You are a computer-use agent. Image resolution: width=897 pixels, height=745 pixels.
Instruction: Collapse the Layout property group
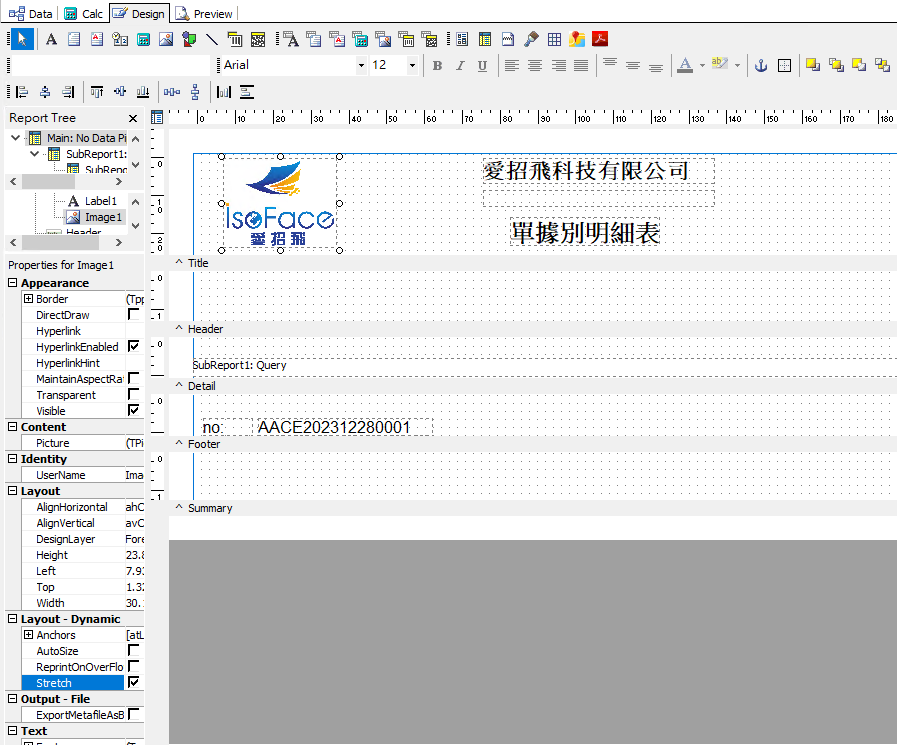[x=13, y=491]
